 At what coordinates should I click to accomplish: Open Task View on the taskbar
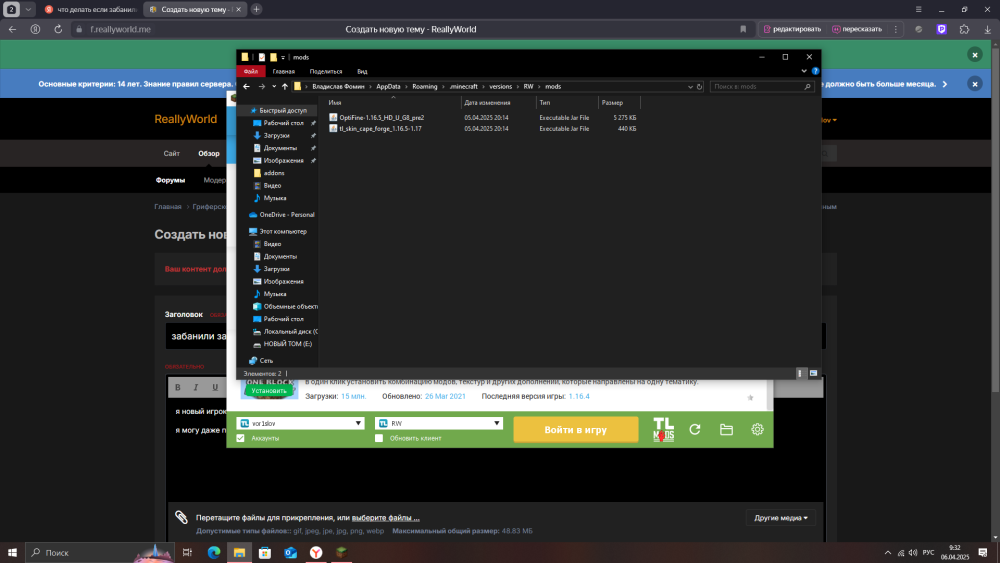(187, 553)
